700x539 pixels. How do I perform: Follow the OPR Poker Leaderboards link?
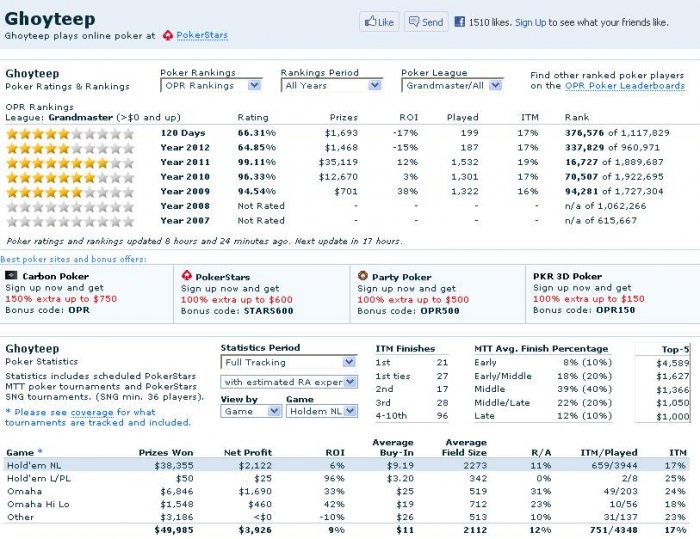click(x=625, y=86)
